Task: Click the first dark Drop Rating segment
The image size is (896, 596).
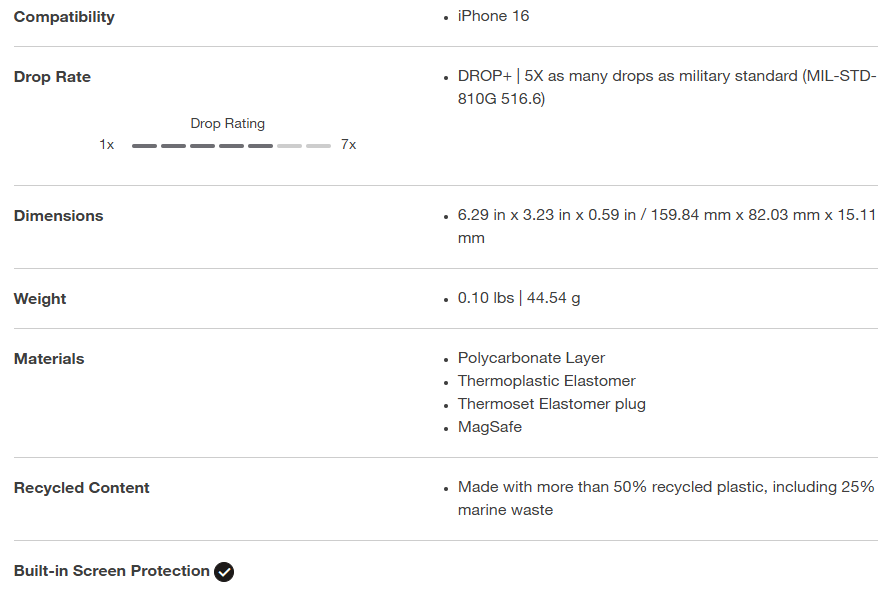Action: coord(144,146)
